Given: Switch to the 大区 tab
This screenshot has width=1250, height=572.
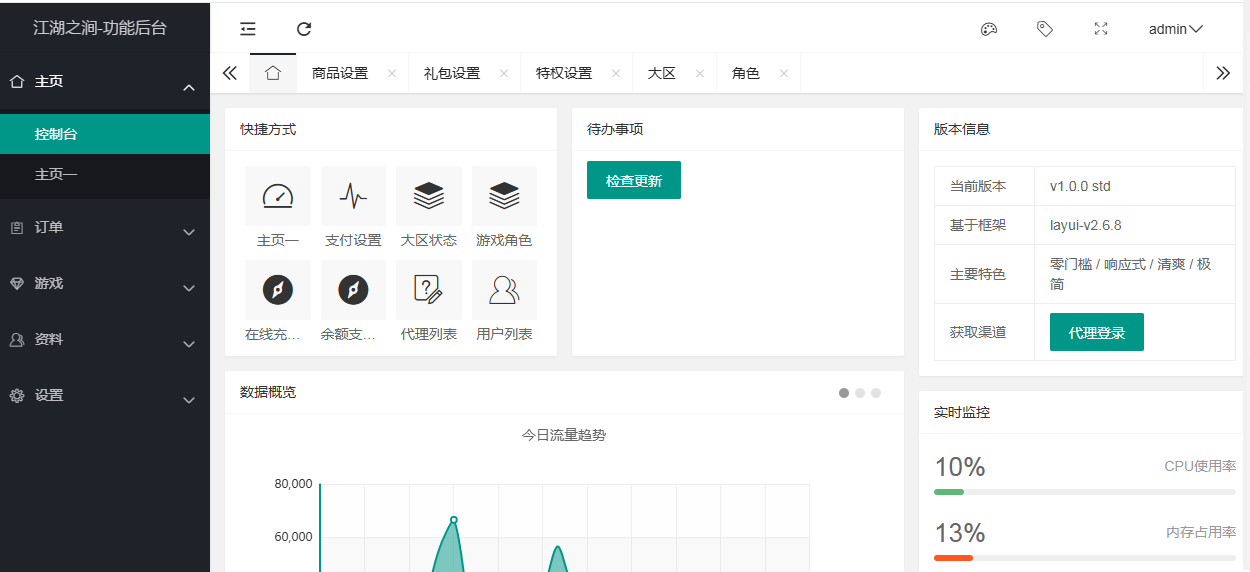Looking at the screenshot, I should [x=662, y=73].
